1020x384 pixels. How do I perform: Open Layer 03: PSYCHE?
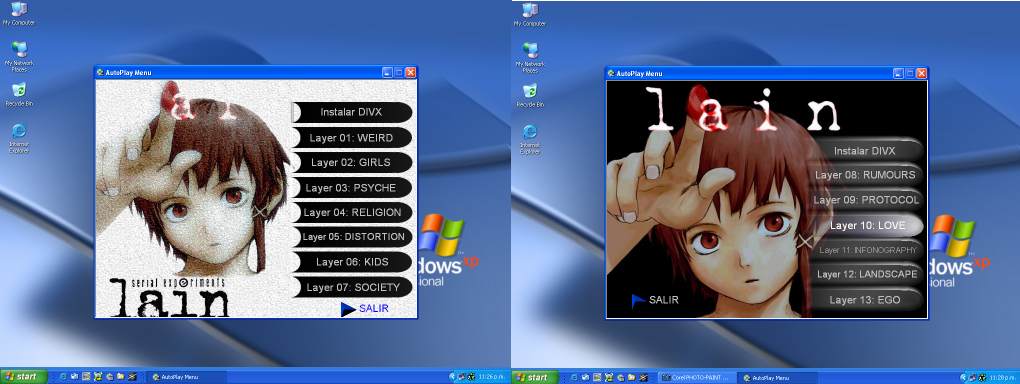(352, 187)
